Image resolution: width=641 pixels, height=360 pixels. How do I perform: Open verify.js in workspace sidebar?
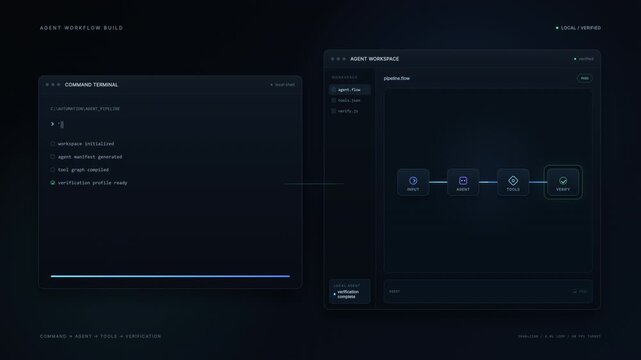pyautogui.click(x=350, y=111)
